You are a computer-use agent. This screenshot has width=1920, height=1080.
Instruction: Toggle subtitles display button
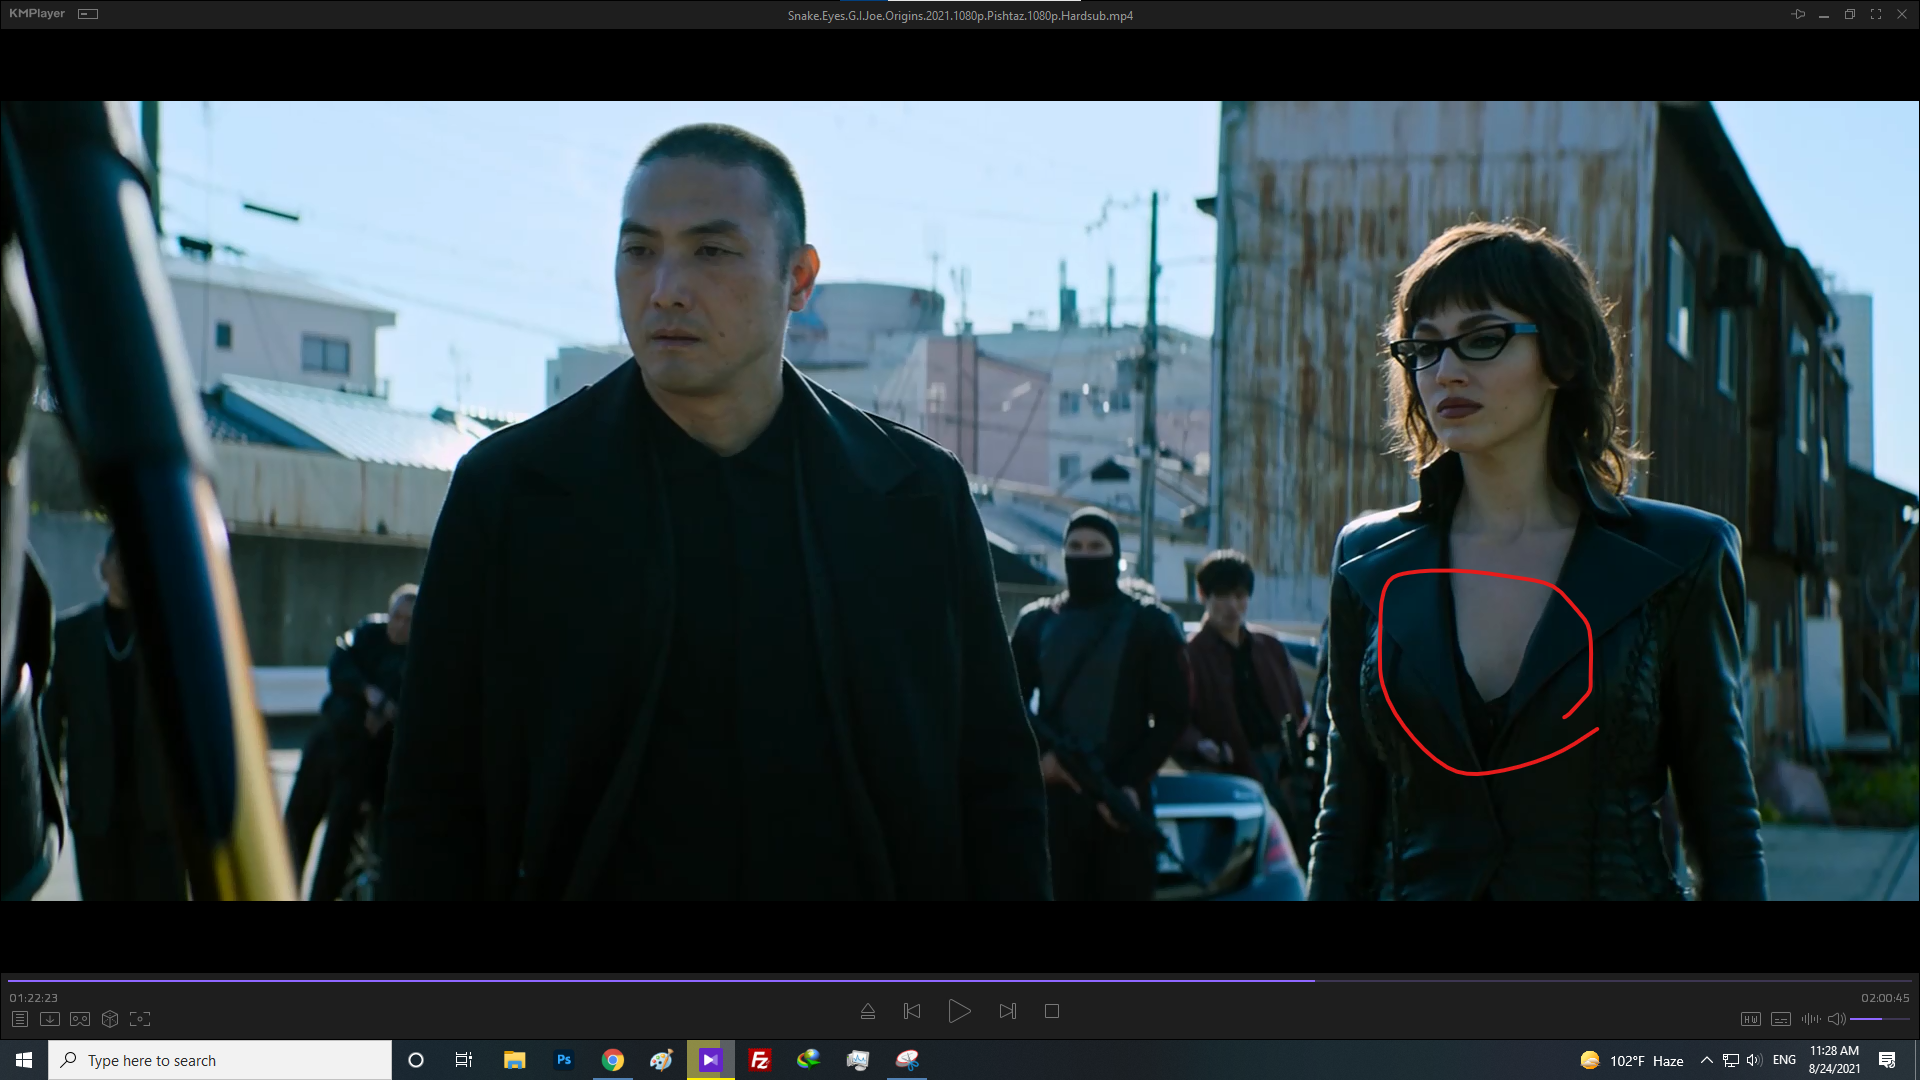[1781, 1019]
